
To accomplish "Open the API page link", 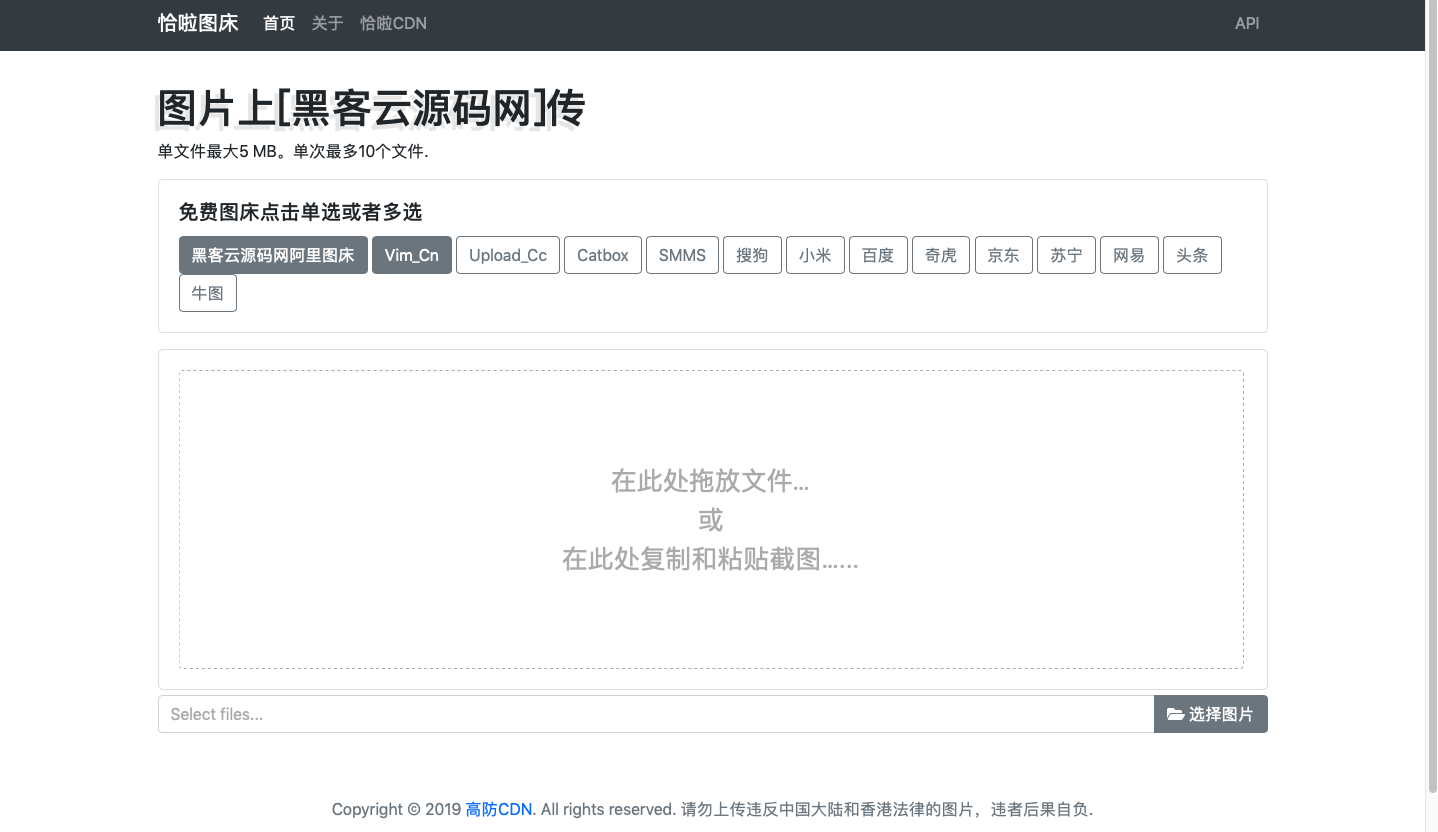I will click(1246, 23).
